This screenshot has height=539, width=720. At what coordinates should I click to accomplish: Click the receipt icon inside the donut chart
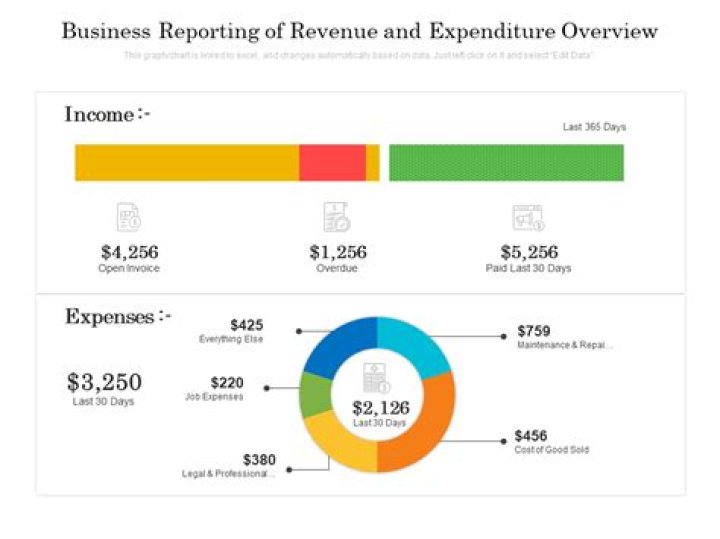377,378
